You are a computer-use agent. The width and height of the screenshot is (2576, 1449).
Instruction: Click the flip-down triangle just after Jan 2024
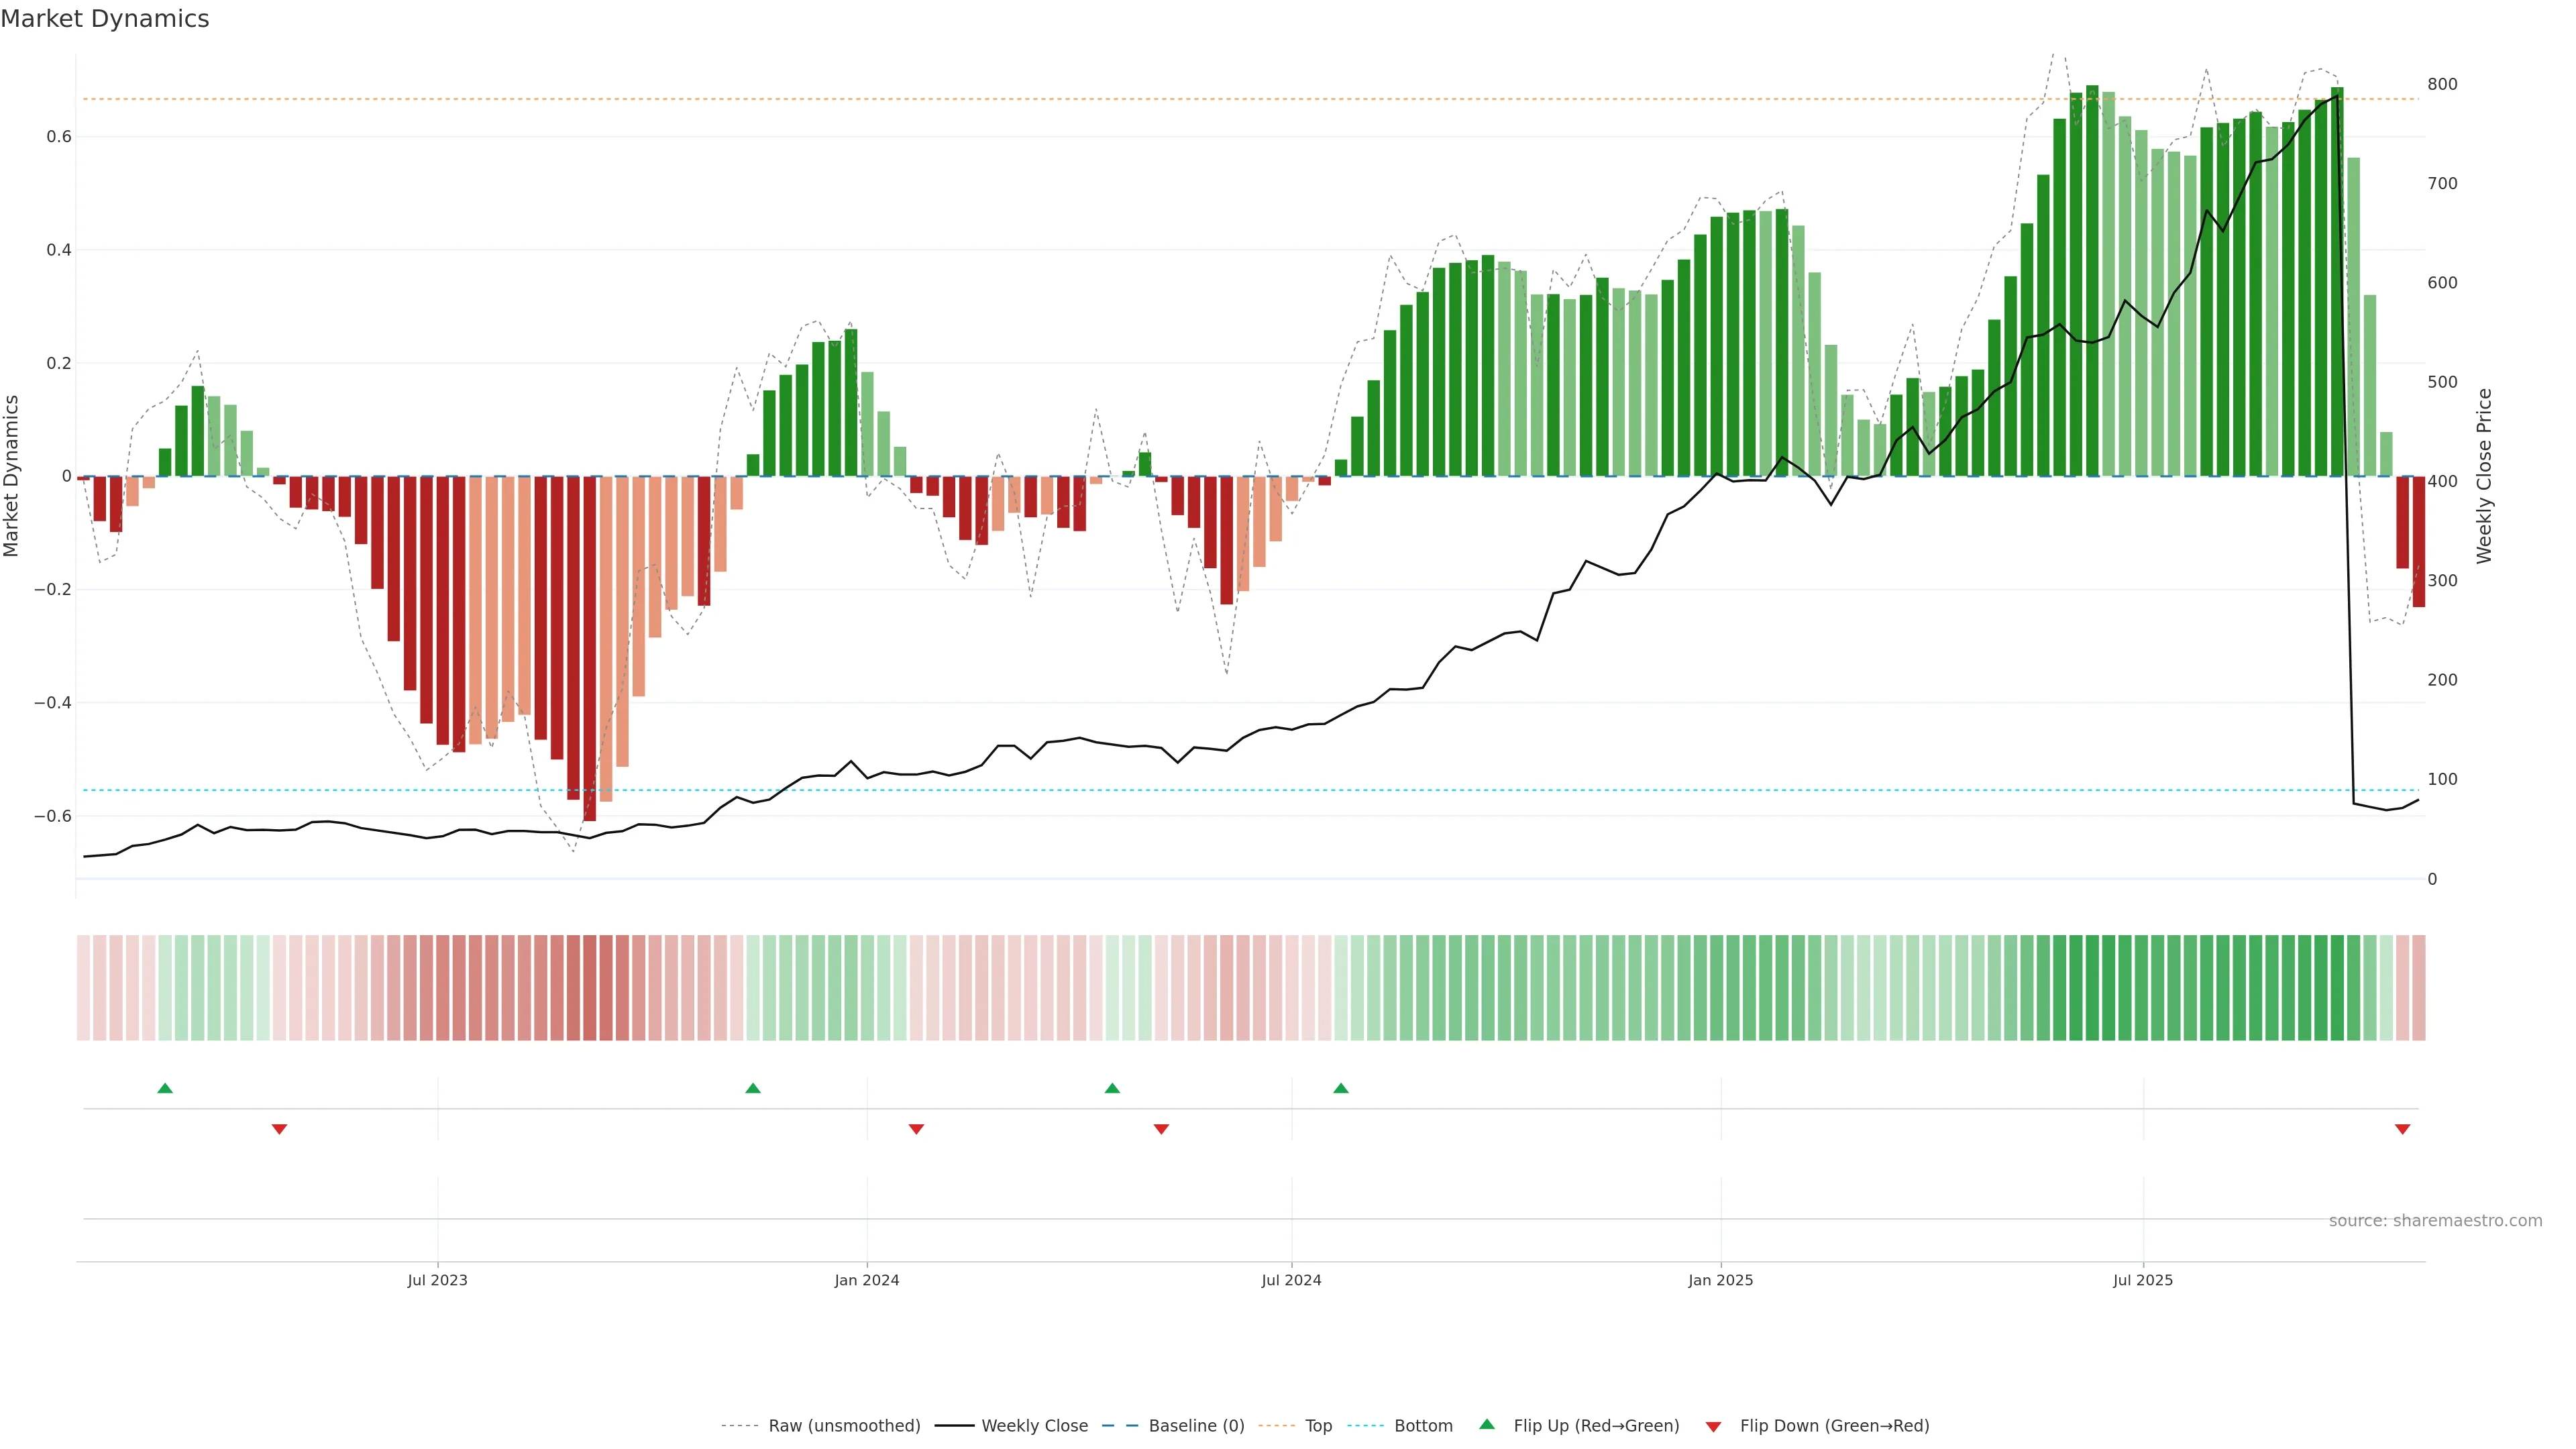(x=916, y=1129)
